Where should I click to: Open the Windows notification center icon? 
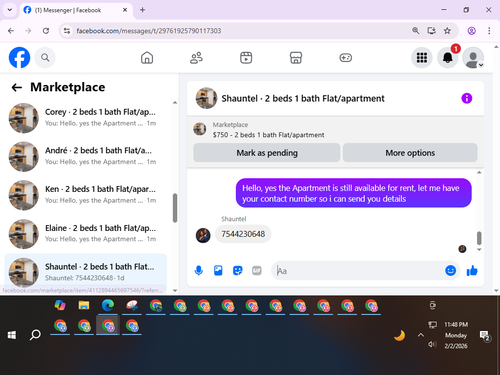tap(484, 336)
